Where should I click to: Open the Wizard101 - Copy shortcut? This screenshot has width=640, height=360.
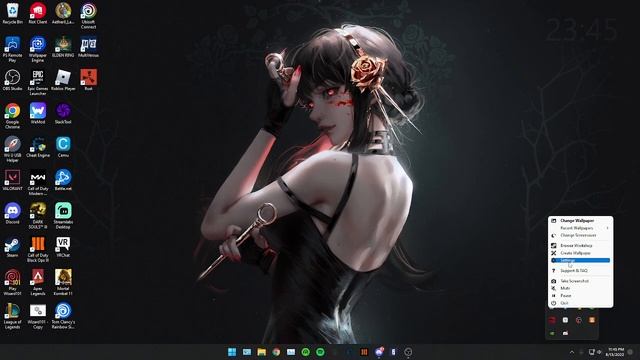[38, 316]
